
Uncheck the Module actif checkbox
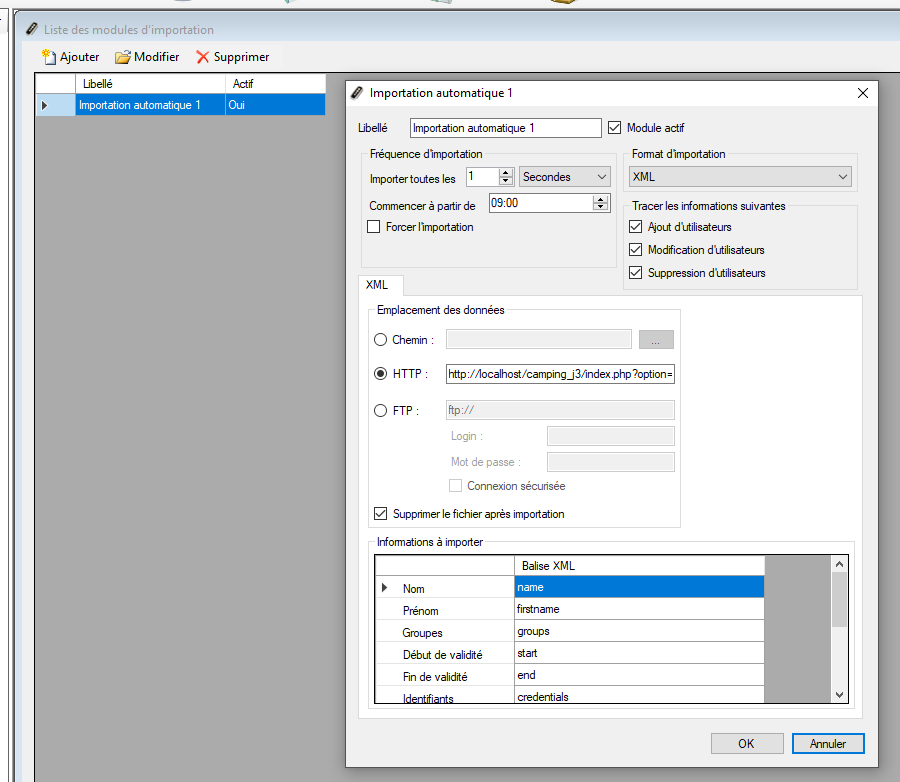tap(615, 128)
